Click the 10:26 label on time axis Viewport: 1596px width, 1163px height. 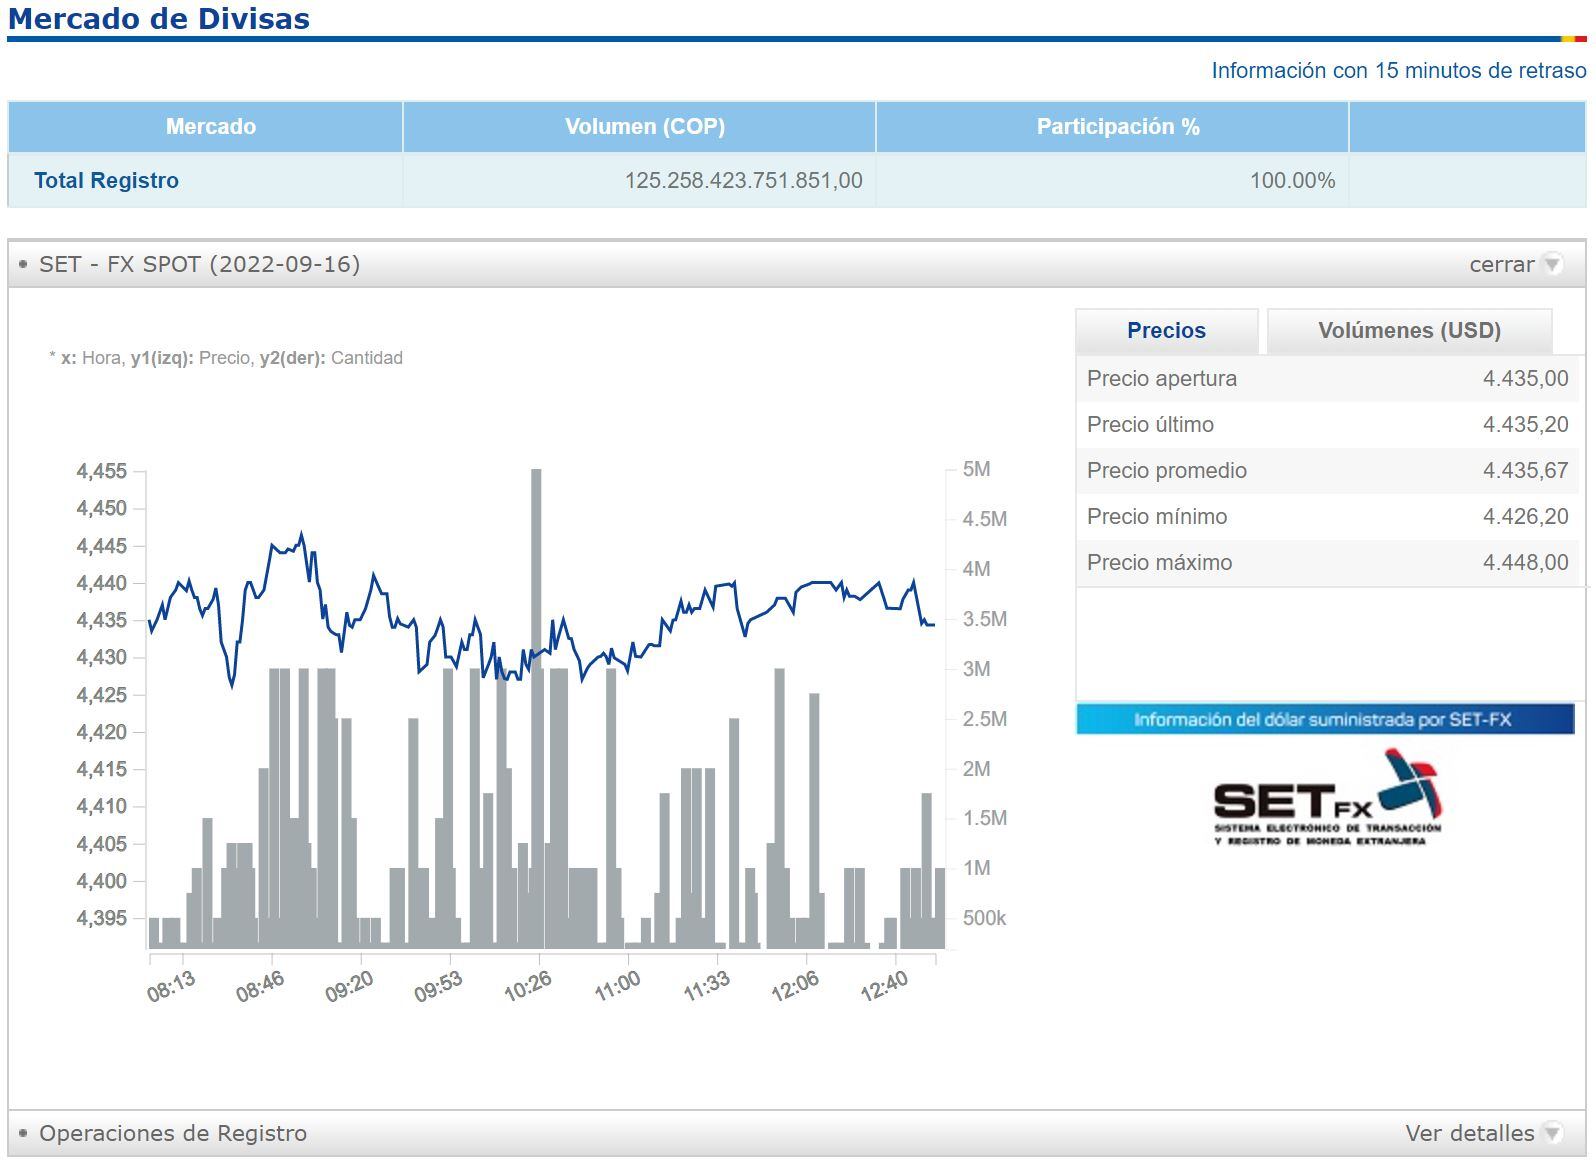click(x=528, y=986)
